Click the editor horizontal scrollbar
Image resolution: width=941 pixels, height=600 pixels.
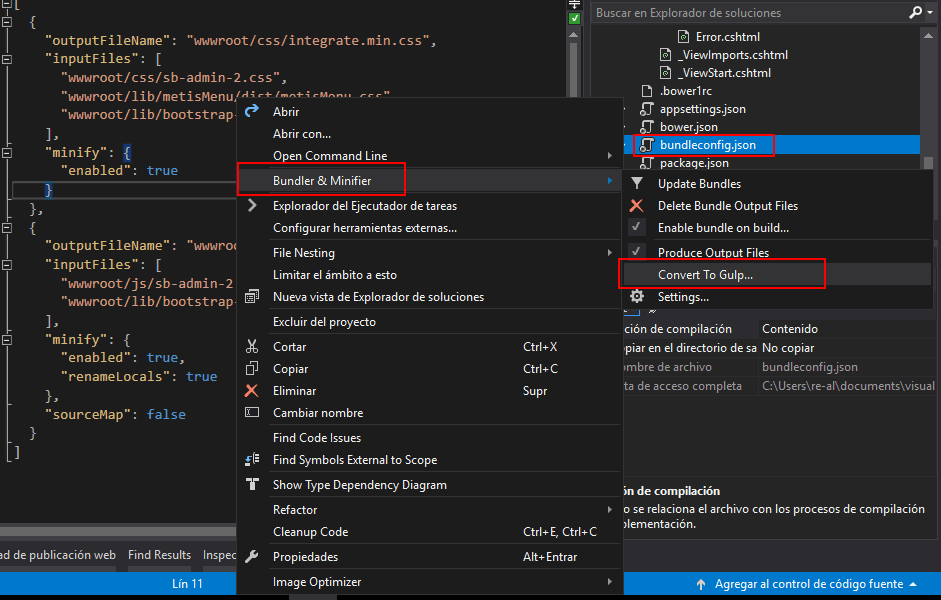(118, 531)
